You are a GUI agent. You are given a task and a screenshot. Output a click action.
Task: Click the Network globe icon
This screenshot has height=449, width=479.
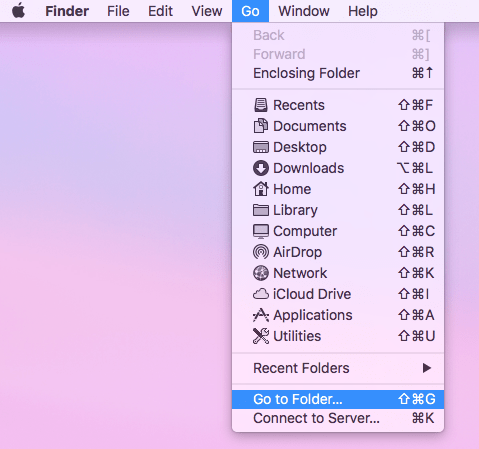(261, 273)
